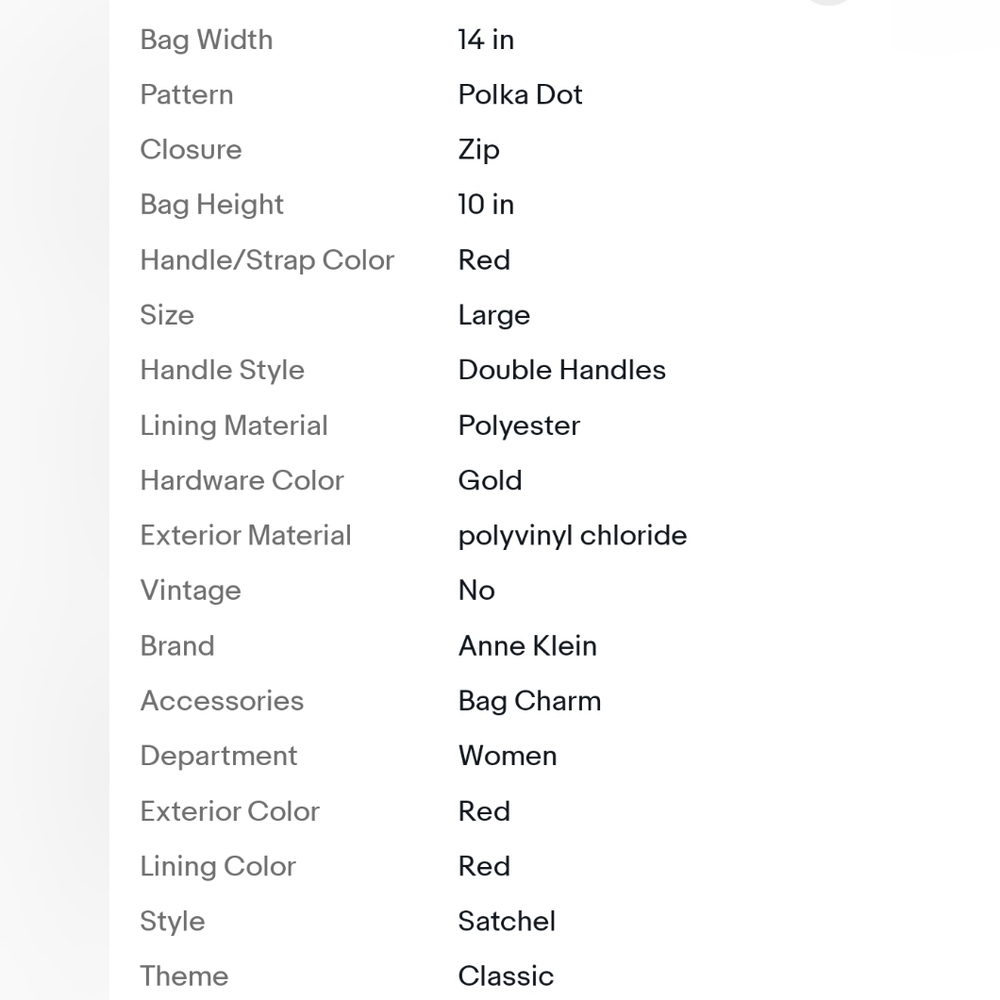Viewport: 1000px width, 1000px height.
Task: Click the Classic theme value
Action: 506,976
